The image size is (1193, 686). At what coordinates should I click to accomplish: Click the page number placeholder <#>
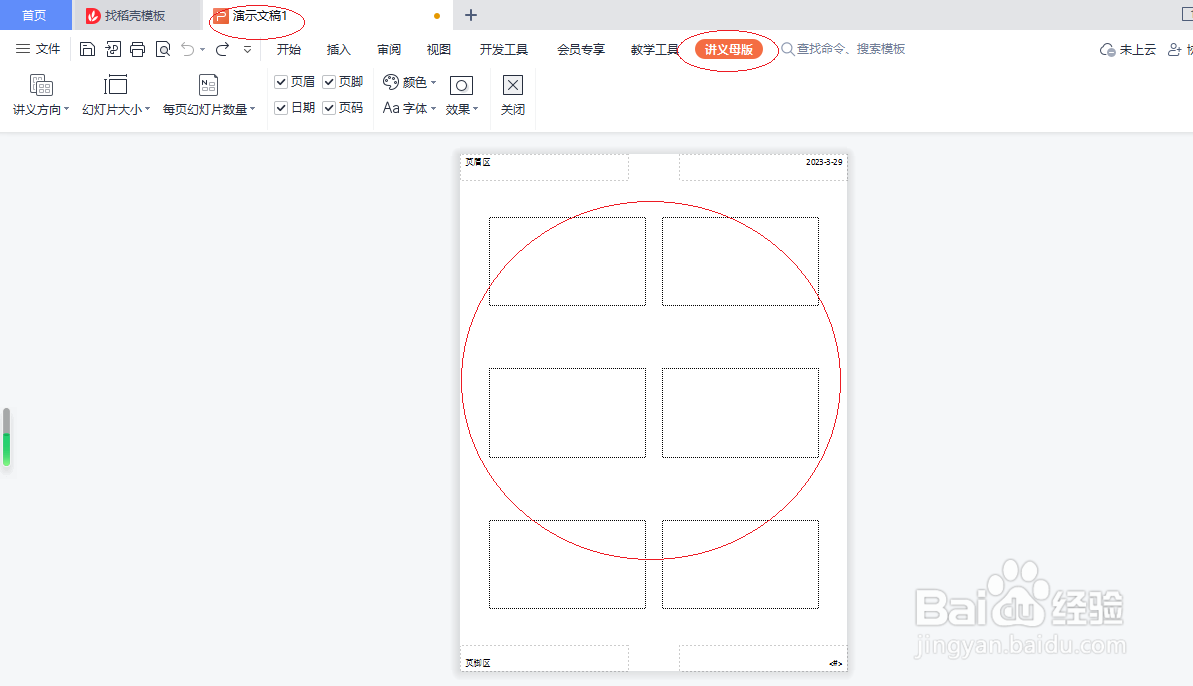[763, 659]
